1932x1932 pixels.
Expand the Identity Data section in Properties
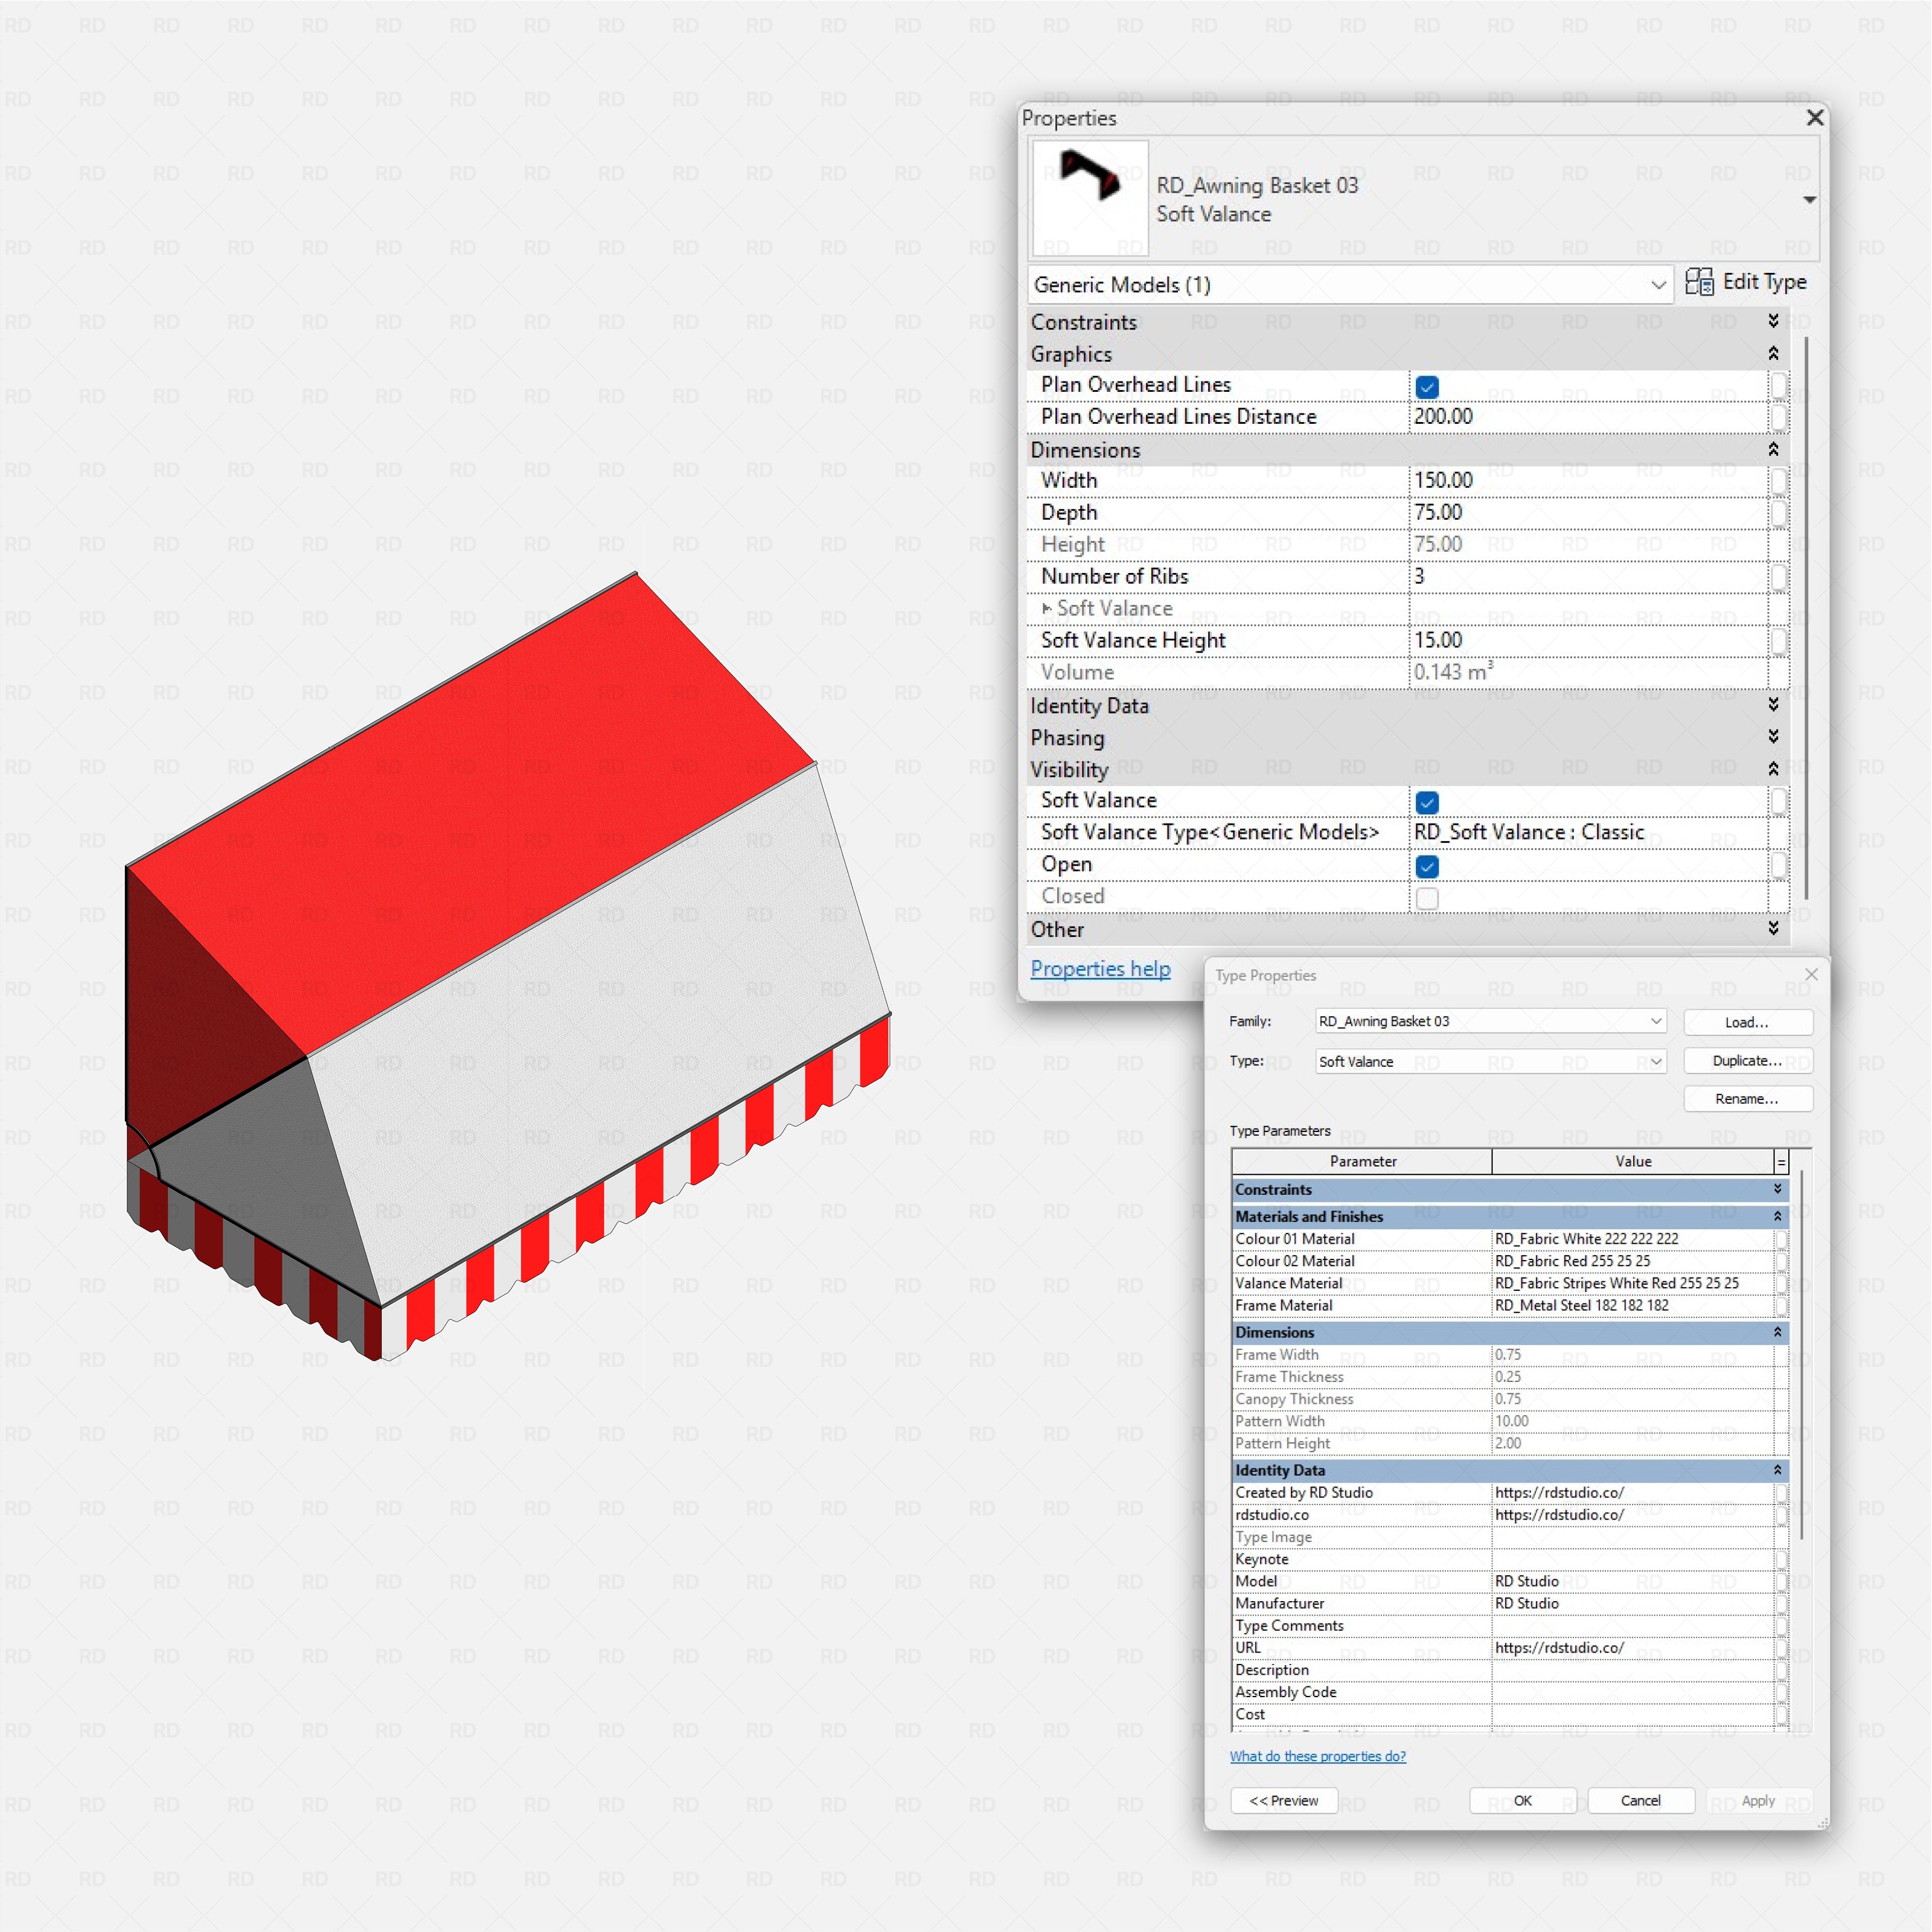[x=1773, y=704]
